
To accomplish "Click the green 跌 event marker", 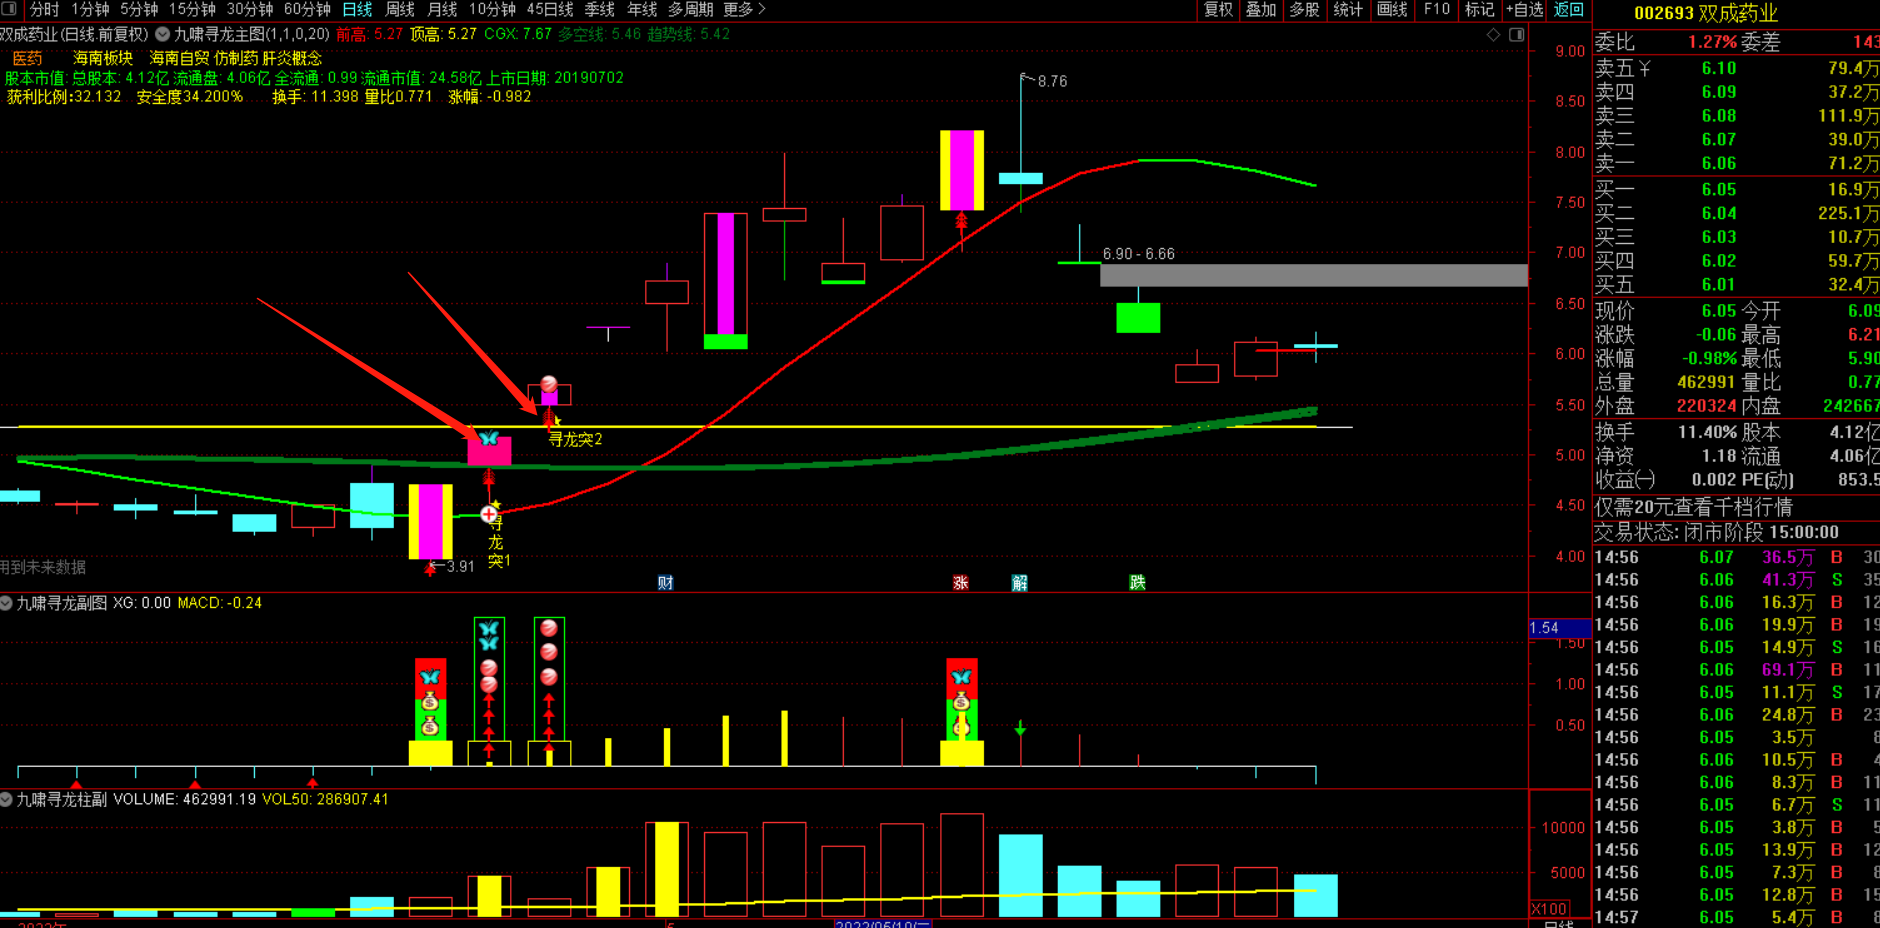I will 1137,583.
